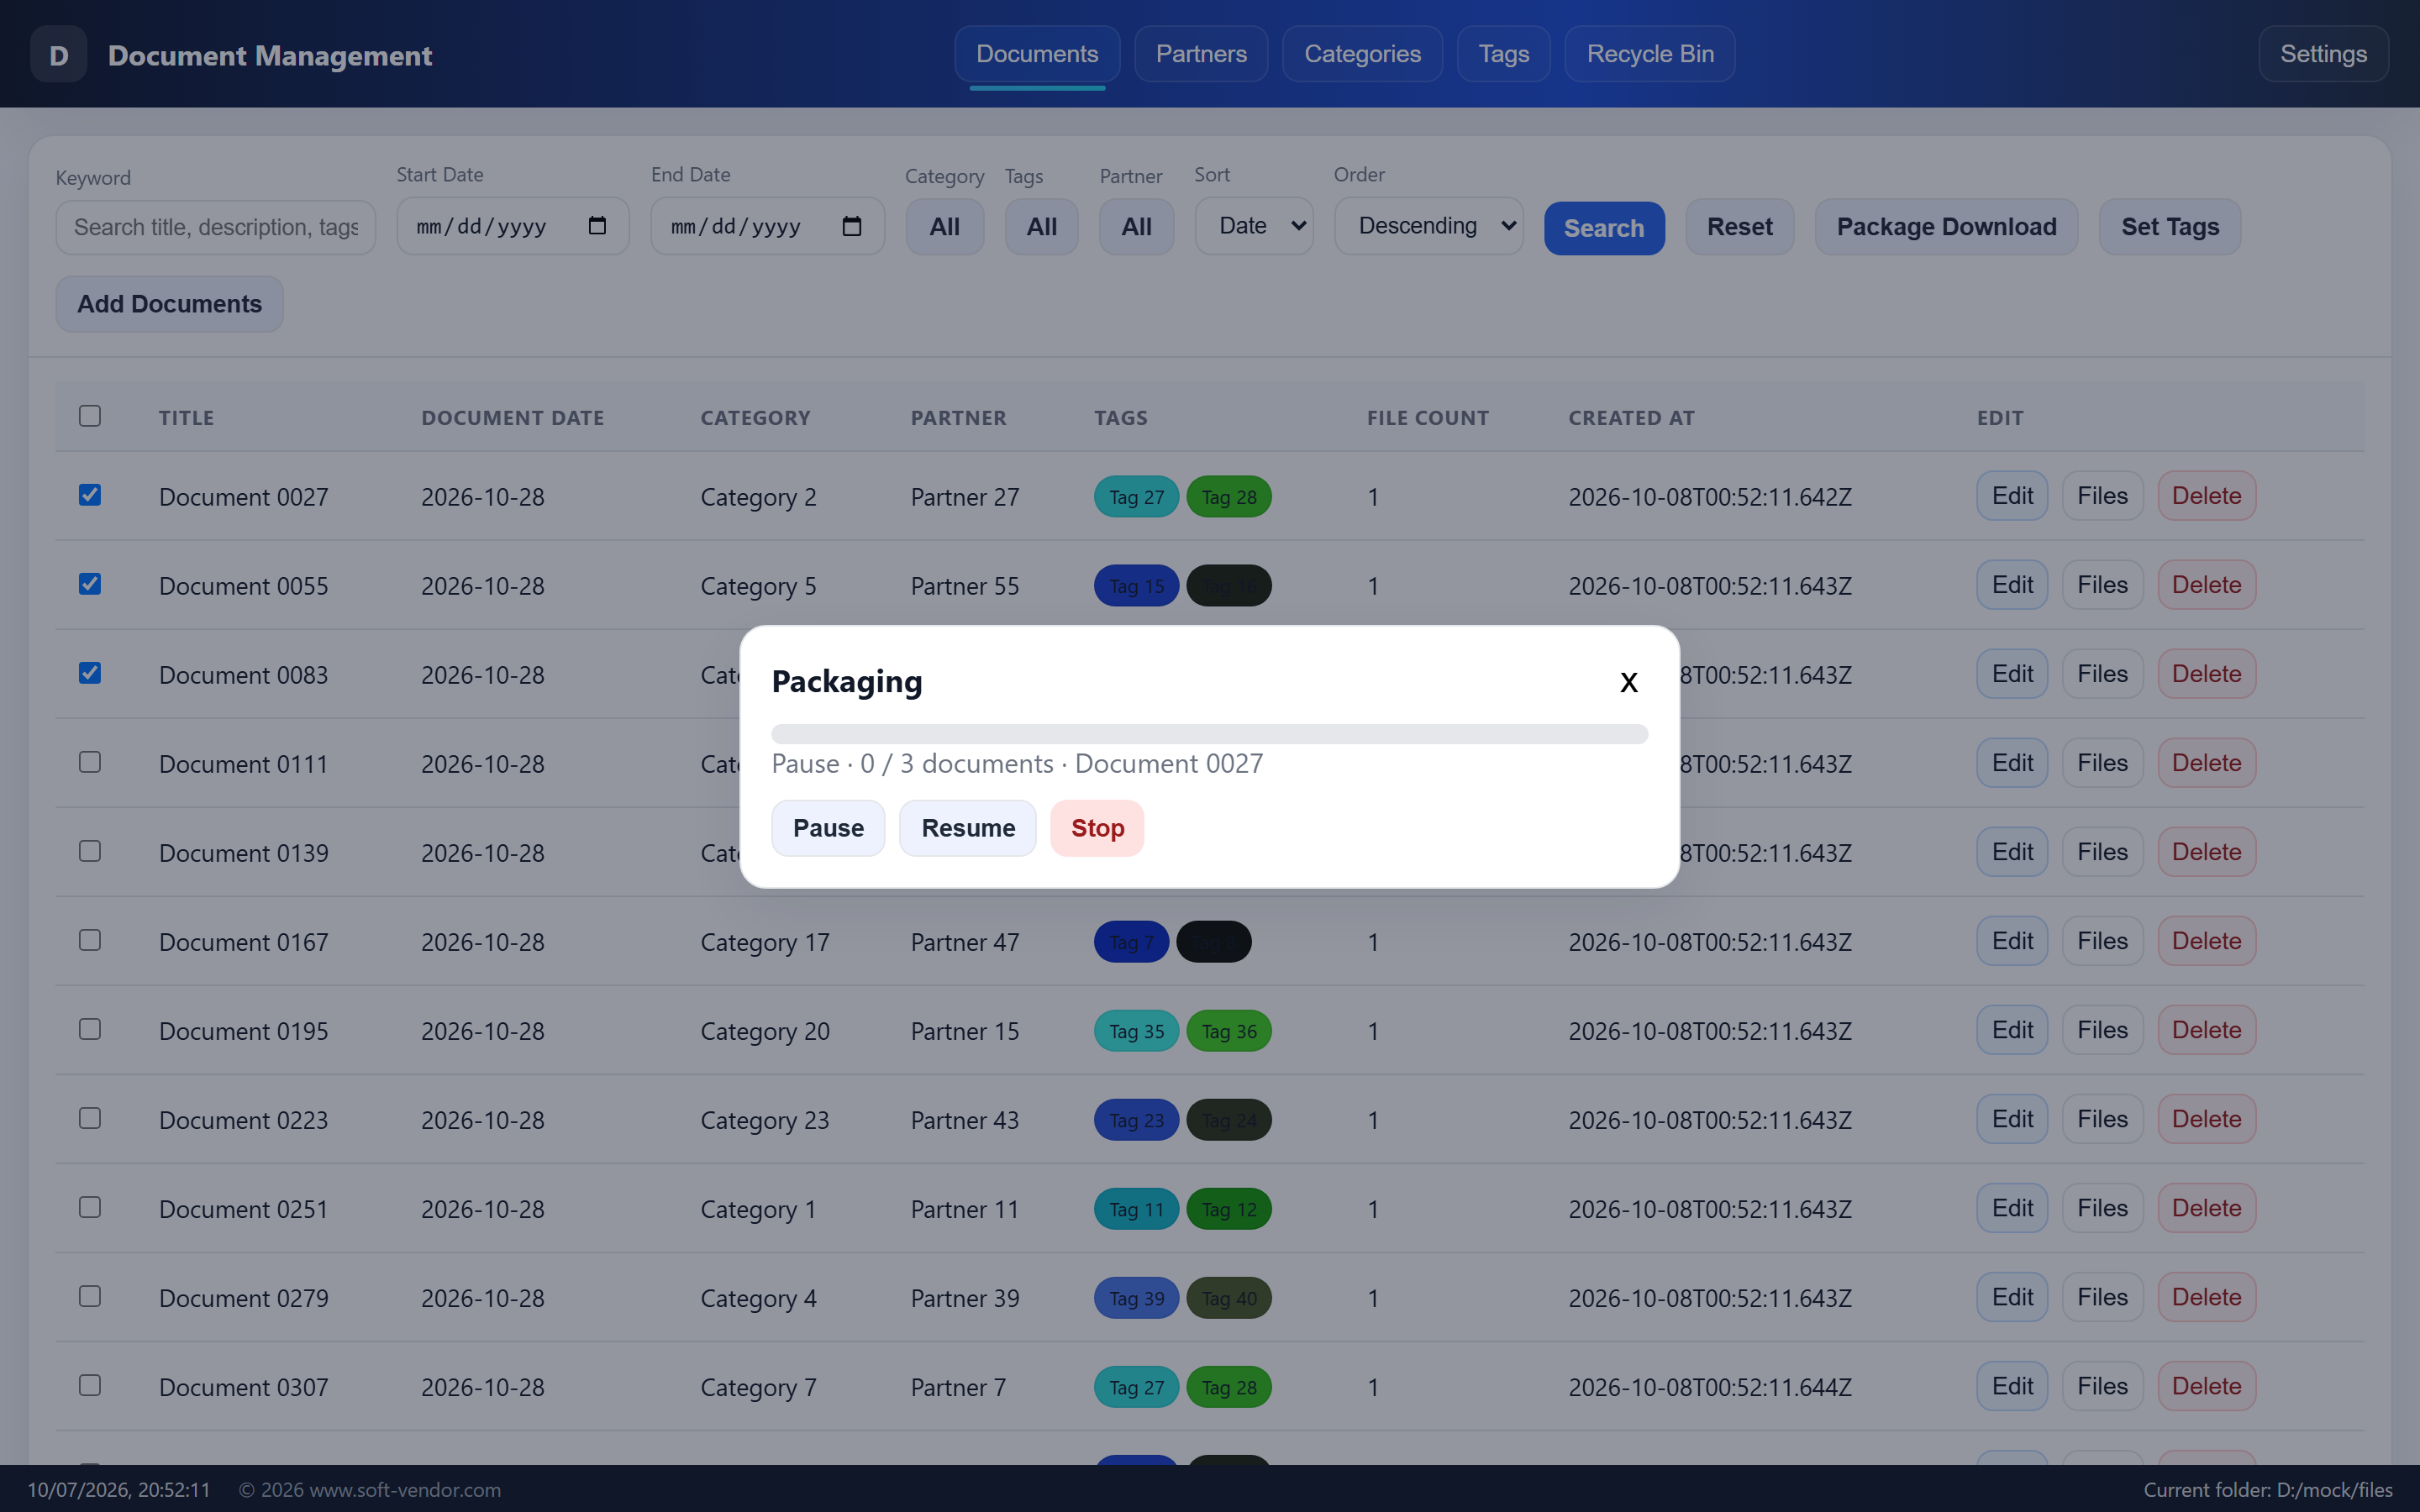Click the Reset filters button
This screenshot has height=1512, width=2420.
(x=1740, y=227)
